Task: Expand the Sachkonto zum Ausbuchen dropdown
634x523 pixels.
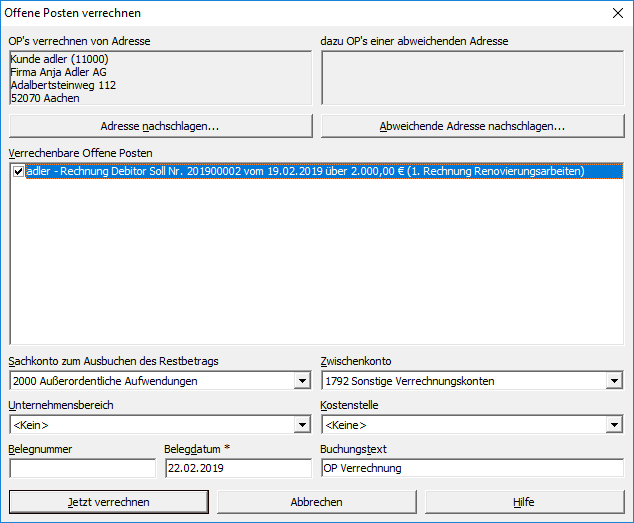Action: pos(303,381)
